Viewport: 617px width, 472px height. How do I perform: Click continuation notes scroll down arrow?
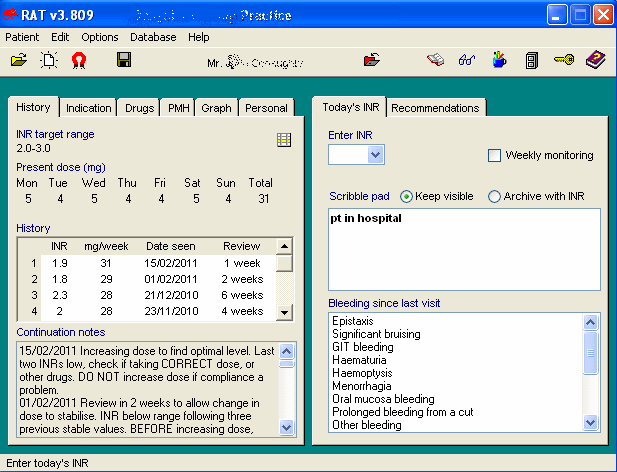click(x=286, y=427)
